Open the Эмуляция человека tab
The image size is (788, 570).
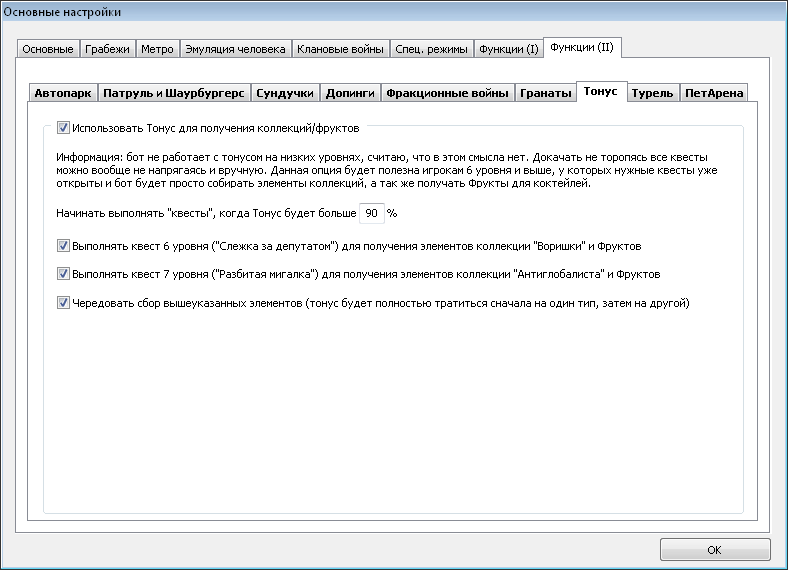click(235, 49)
